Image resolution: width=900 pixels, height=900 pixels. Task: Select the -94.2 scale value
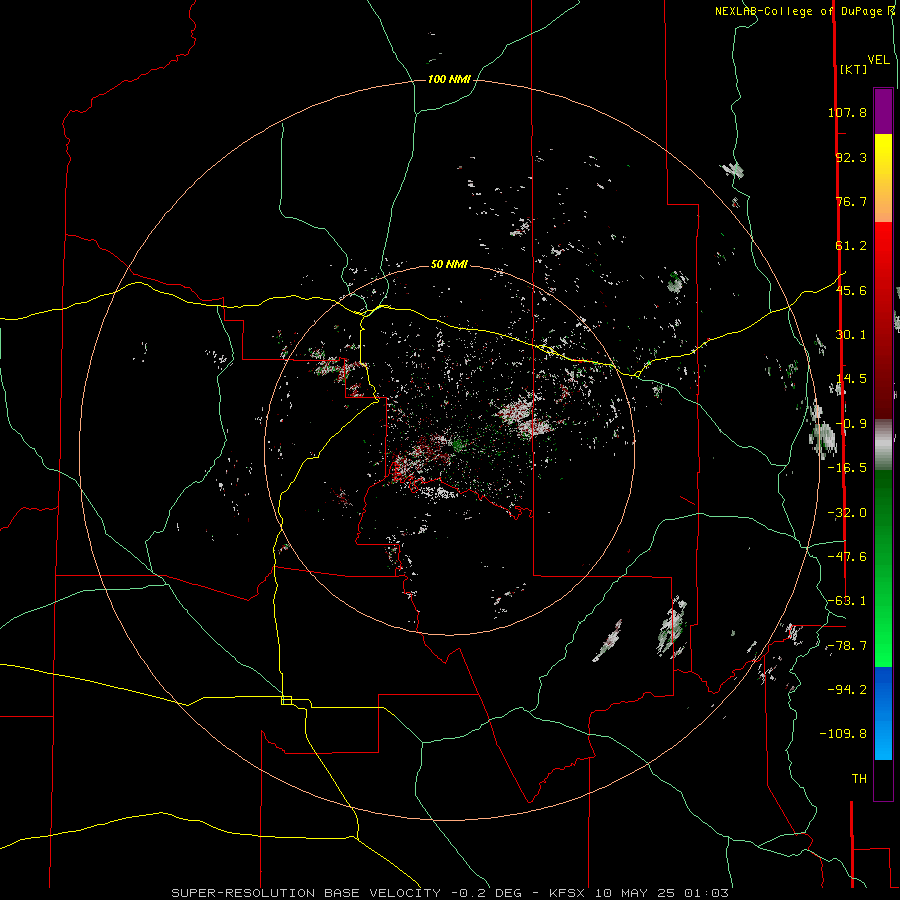847,689
